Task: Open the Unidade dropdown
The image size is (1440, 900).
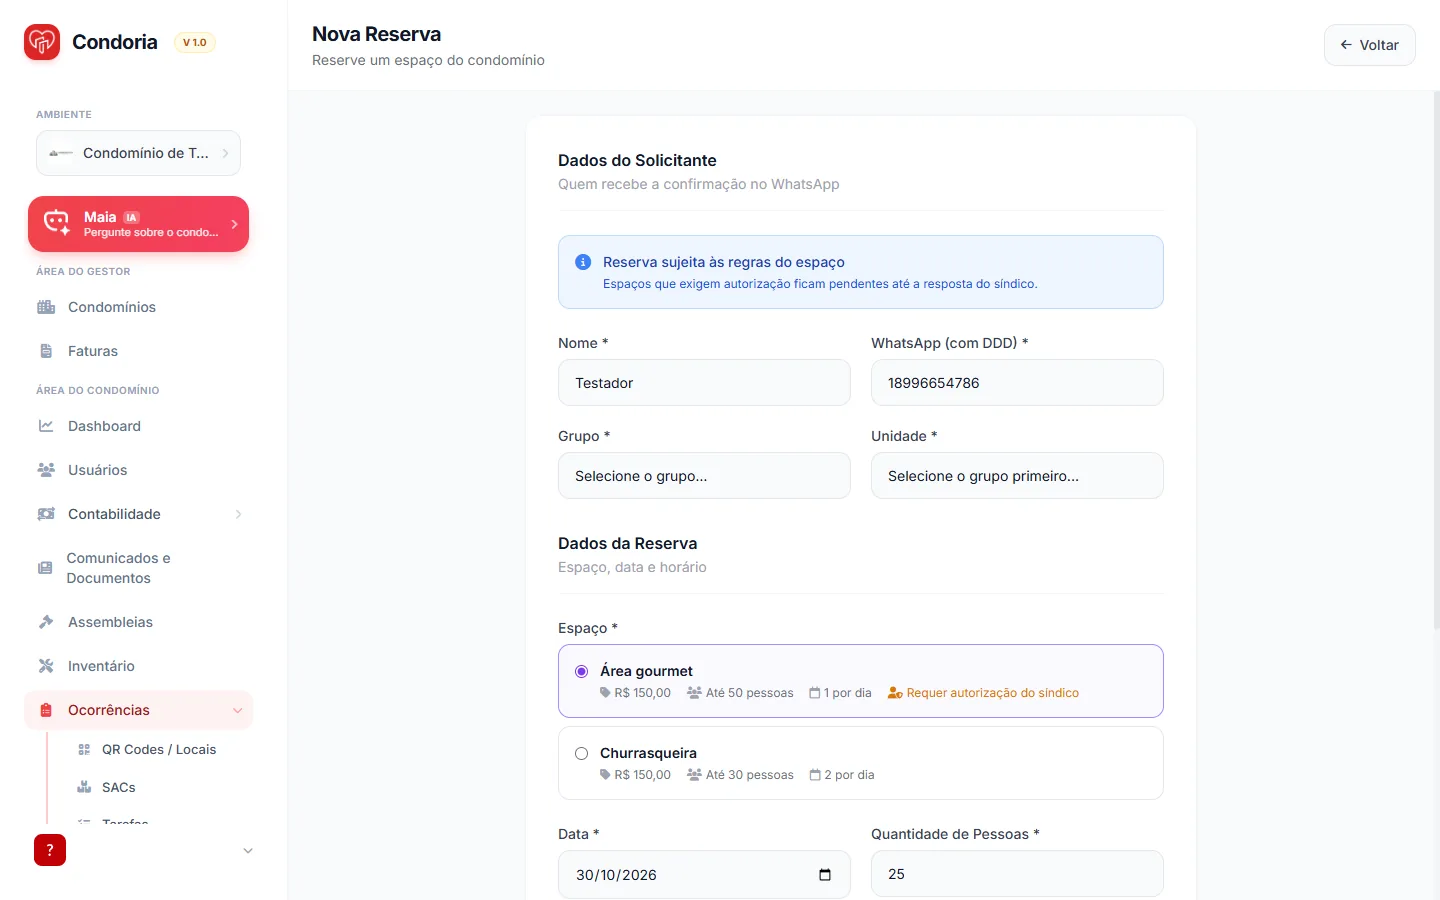Action: (x=1017, y=476)
